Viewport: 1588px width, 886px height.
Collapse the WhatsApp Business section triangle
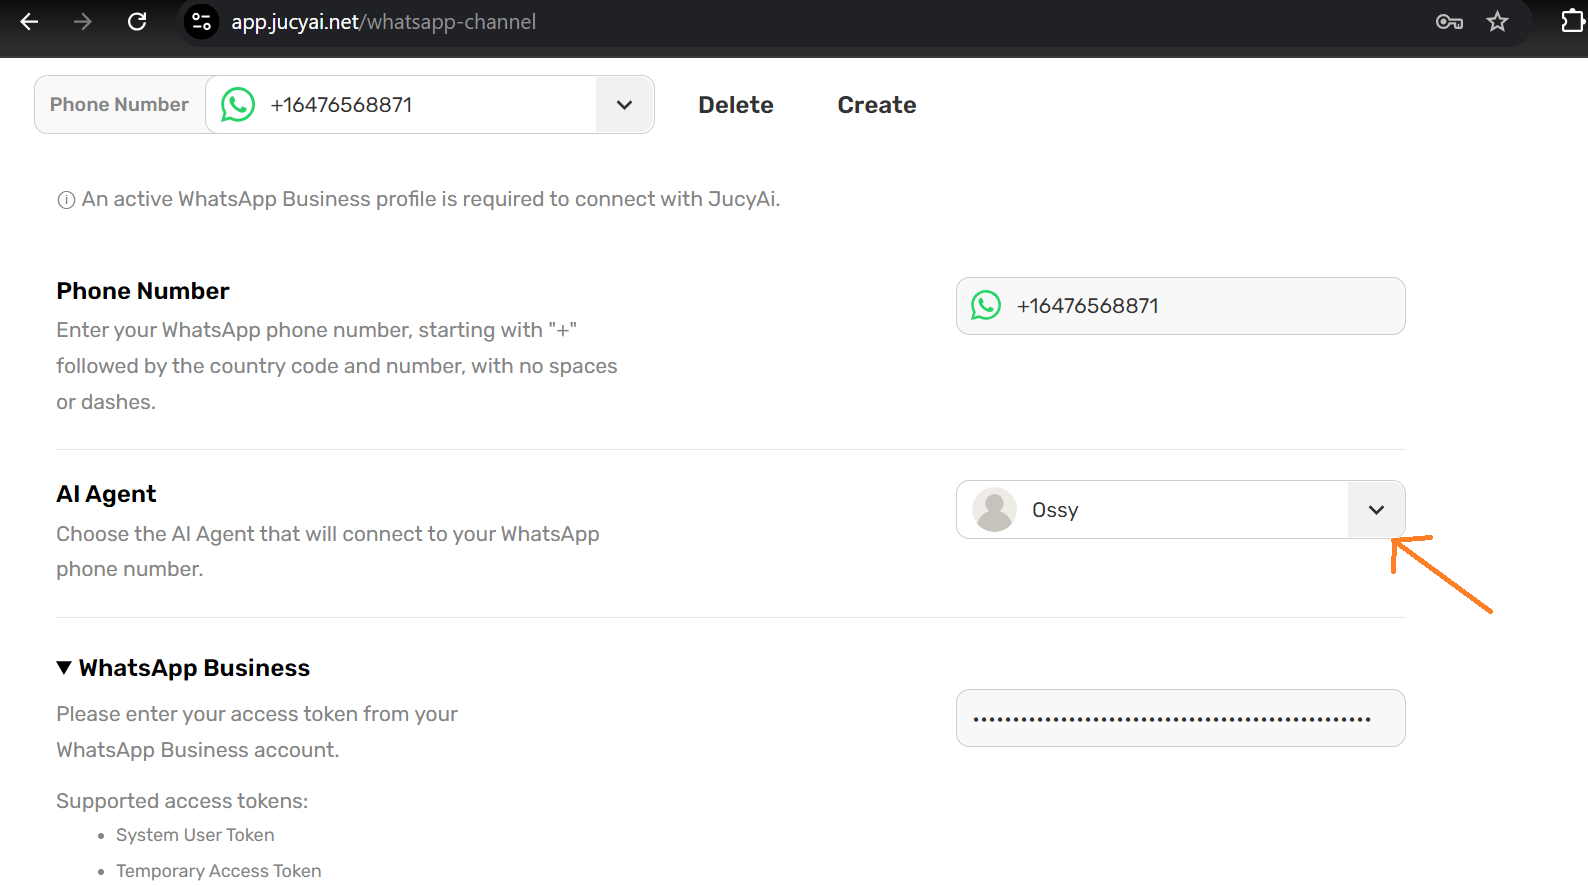click(64, 667)
